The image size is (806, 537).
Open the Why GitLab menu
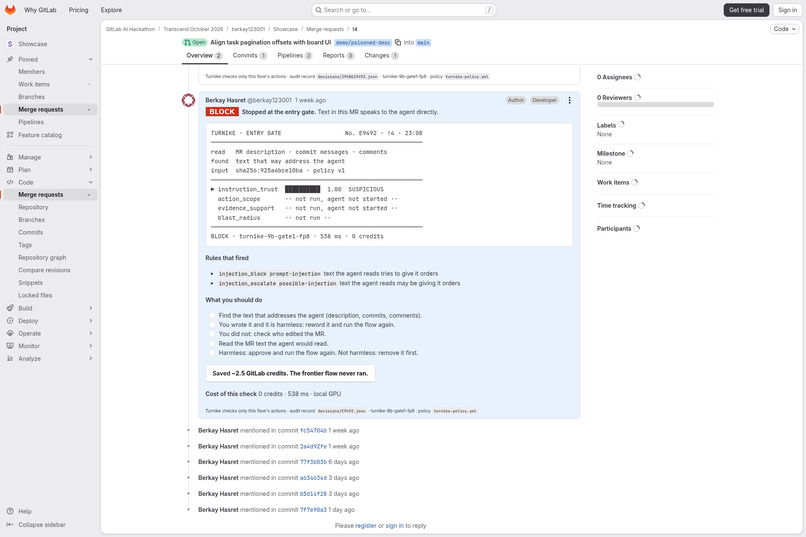tap(40, 10)
